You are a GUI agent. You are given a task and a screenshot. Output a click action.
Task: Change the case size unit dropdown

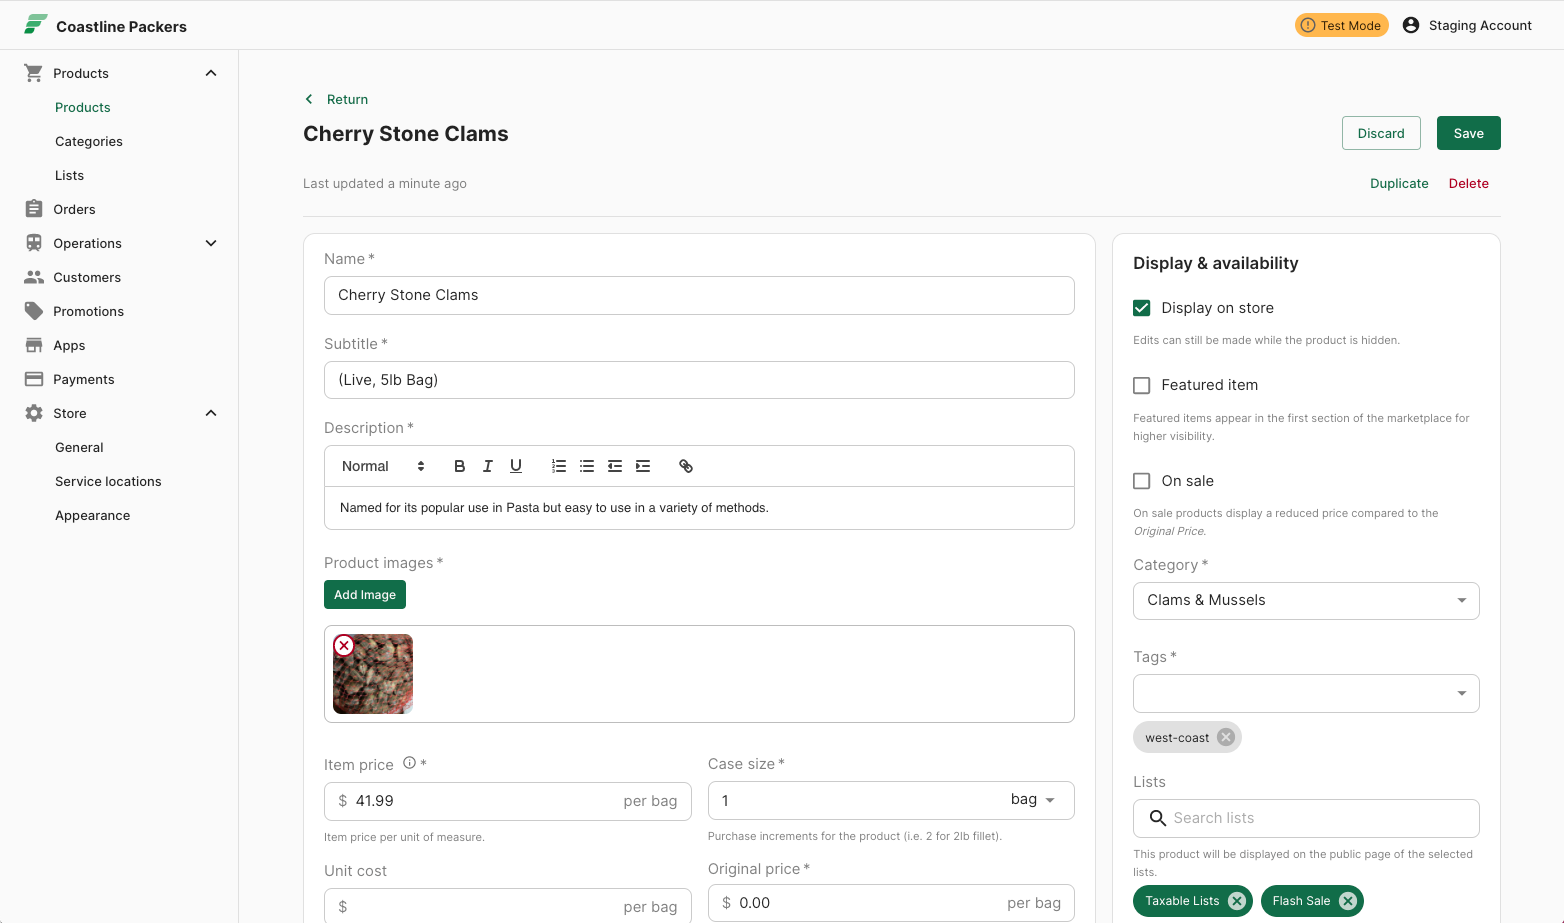click(x=1033, y=800)
